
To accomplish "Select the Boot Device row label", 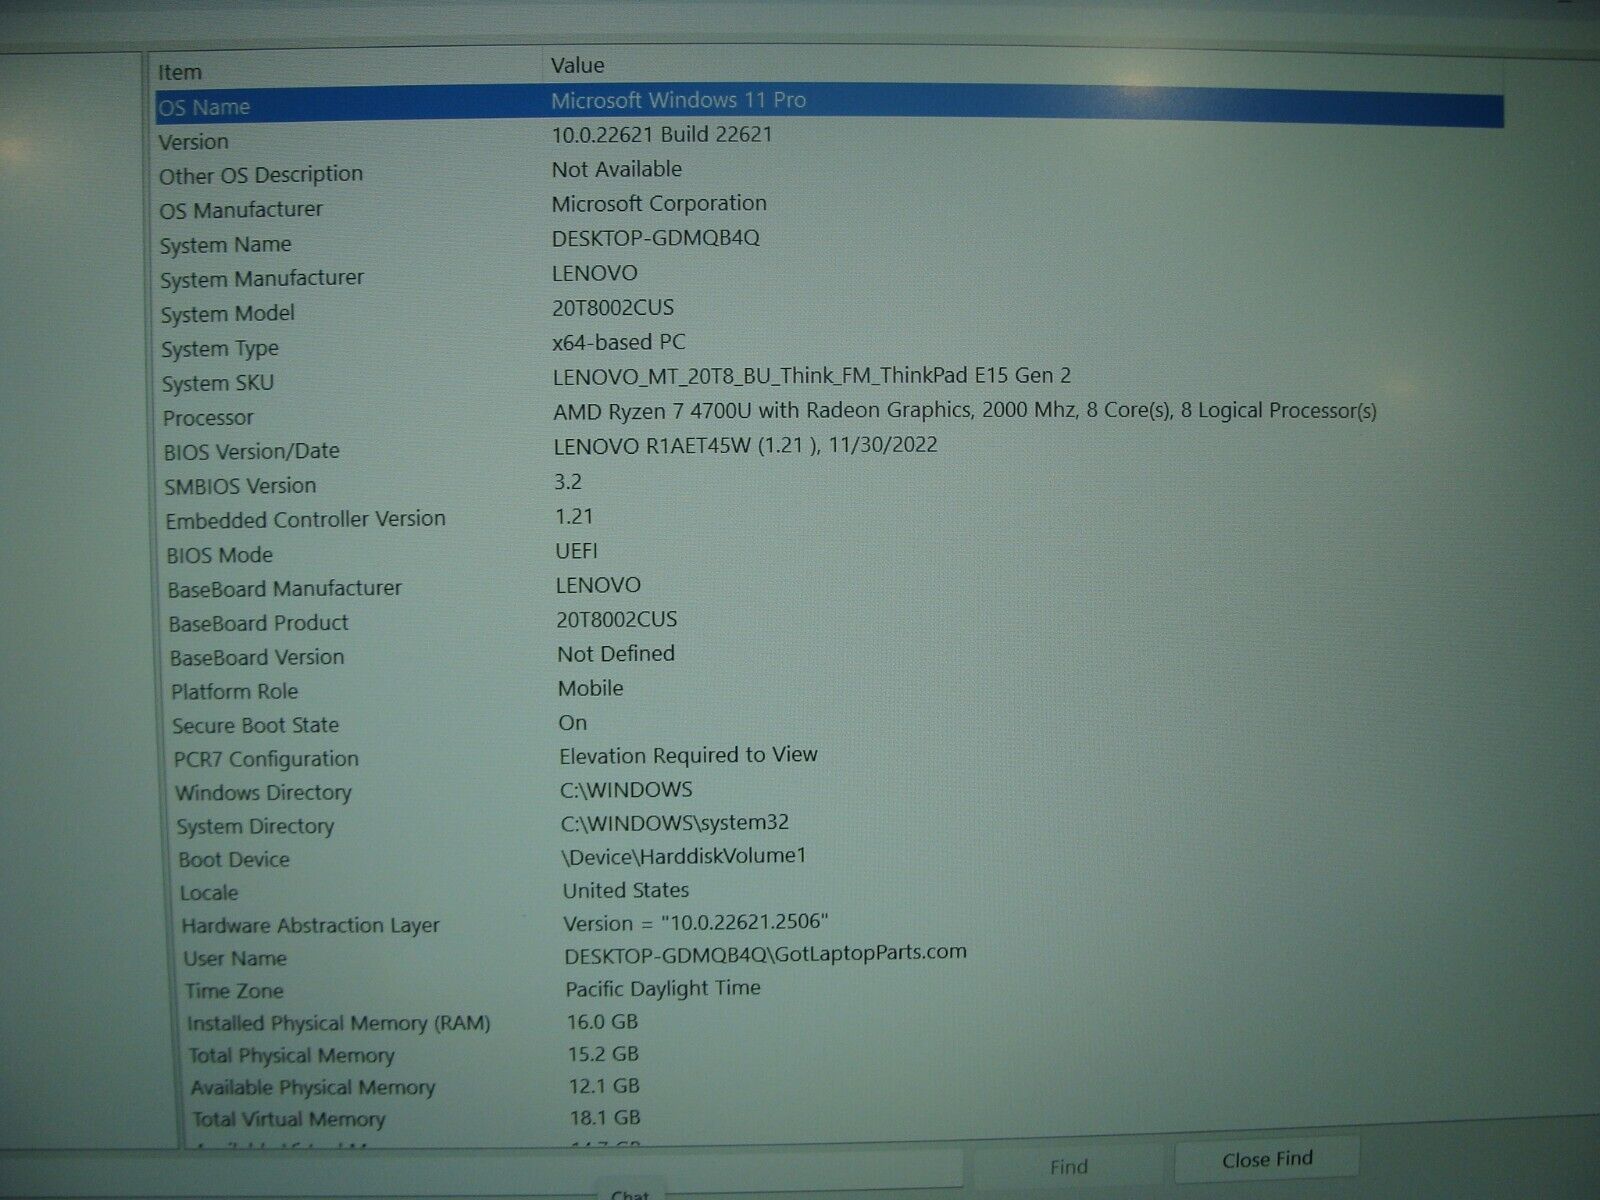I will pos(234,860).
